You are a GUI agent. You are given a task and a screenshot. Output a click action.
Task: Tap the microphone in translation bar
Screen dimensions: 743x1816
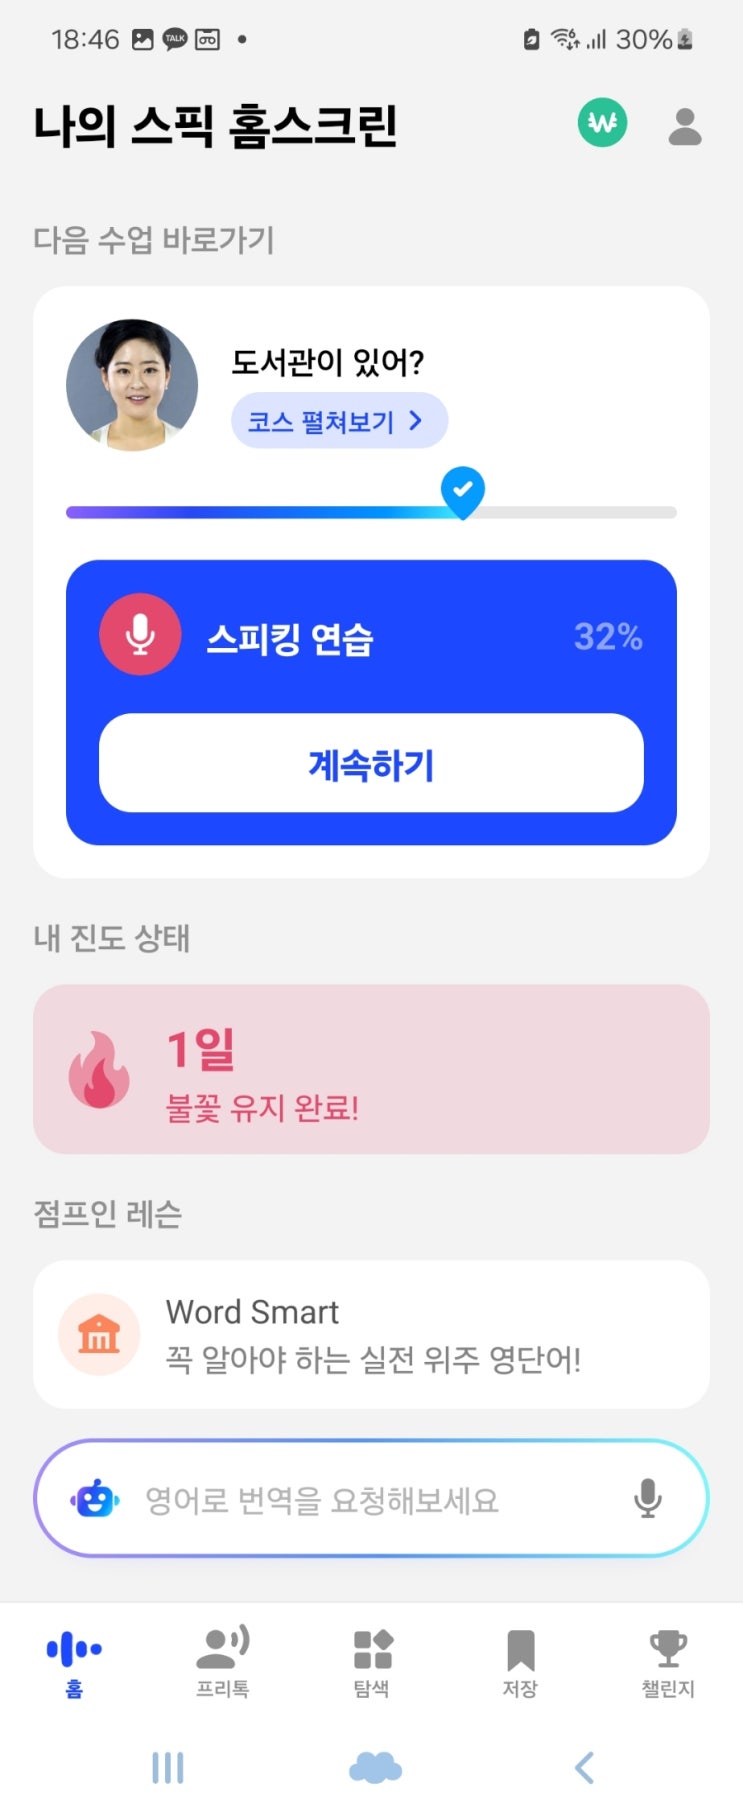point(647,1498)
